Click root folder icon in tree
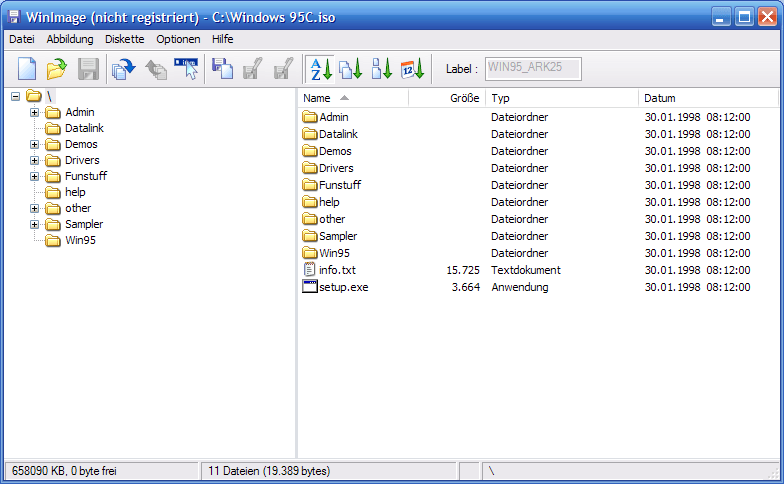 34,96
